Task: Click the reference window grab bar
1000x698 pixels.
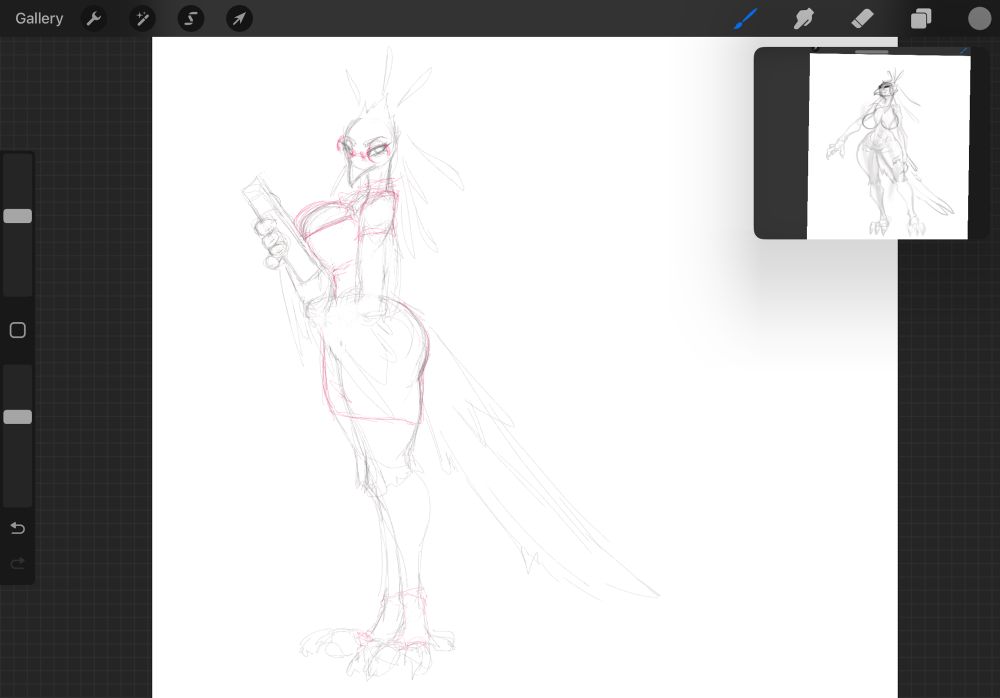Action: point(871,51)
